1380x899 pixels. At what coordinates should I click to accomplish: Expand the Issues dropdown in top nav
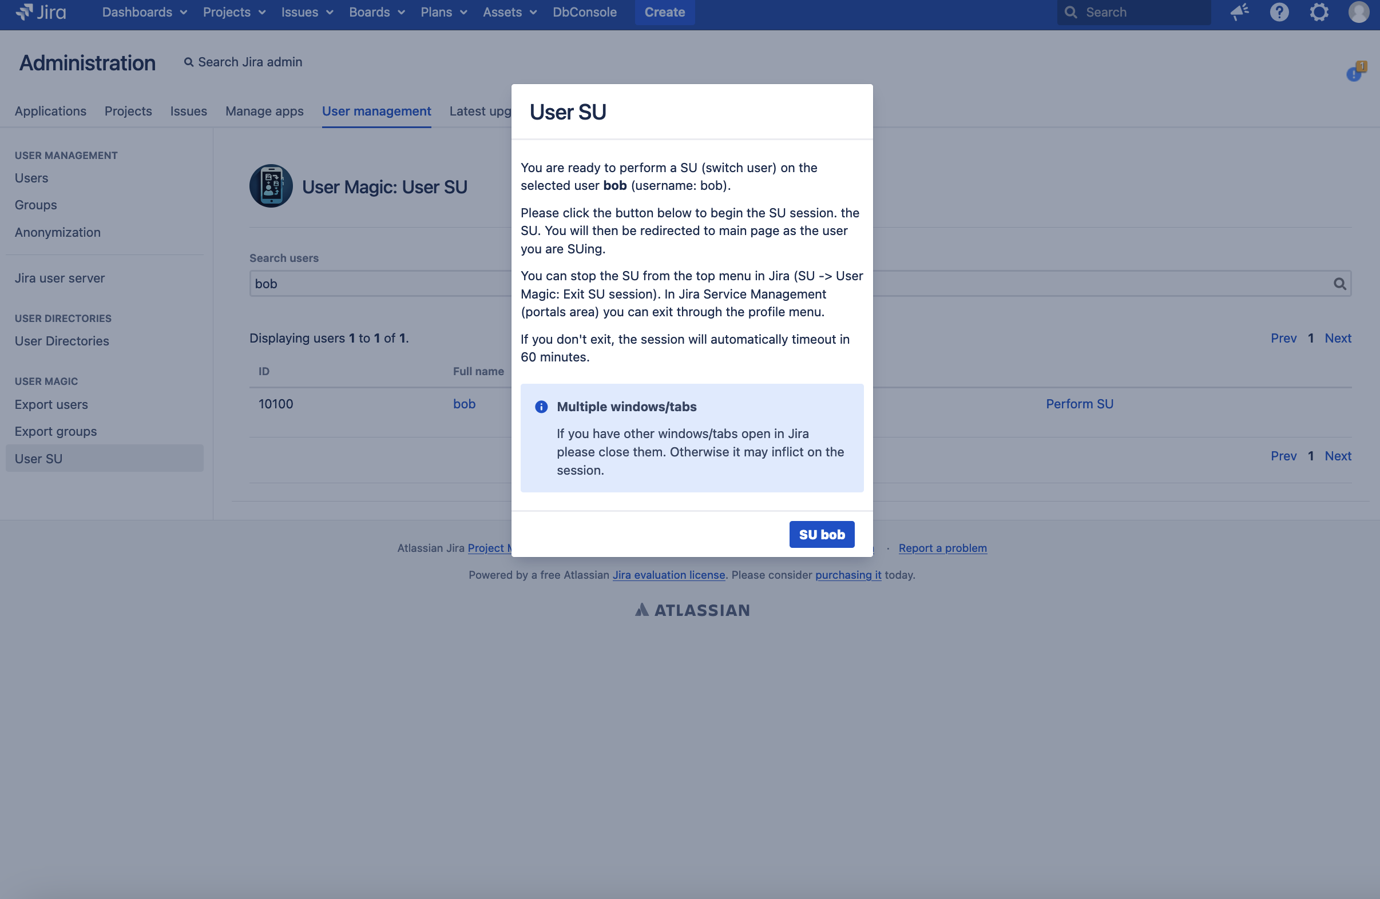coord(307,12)
